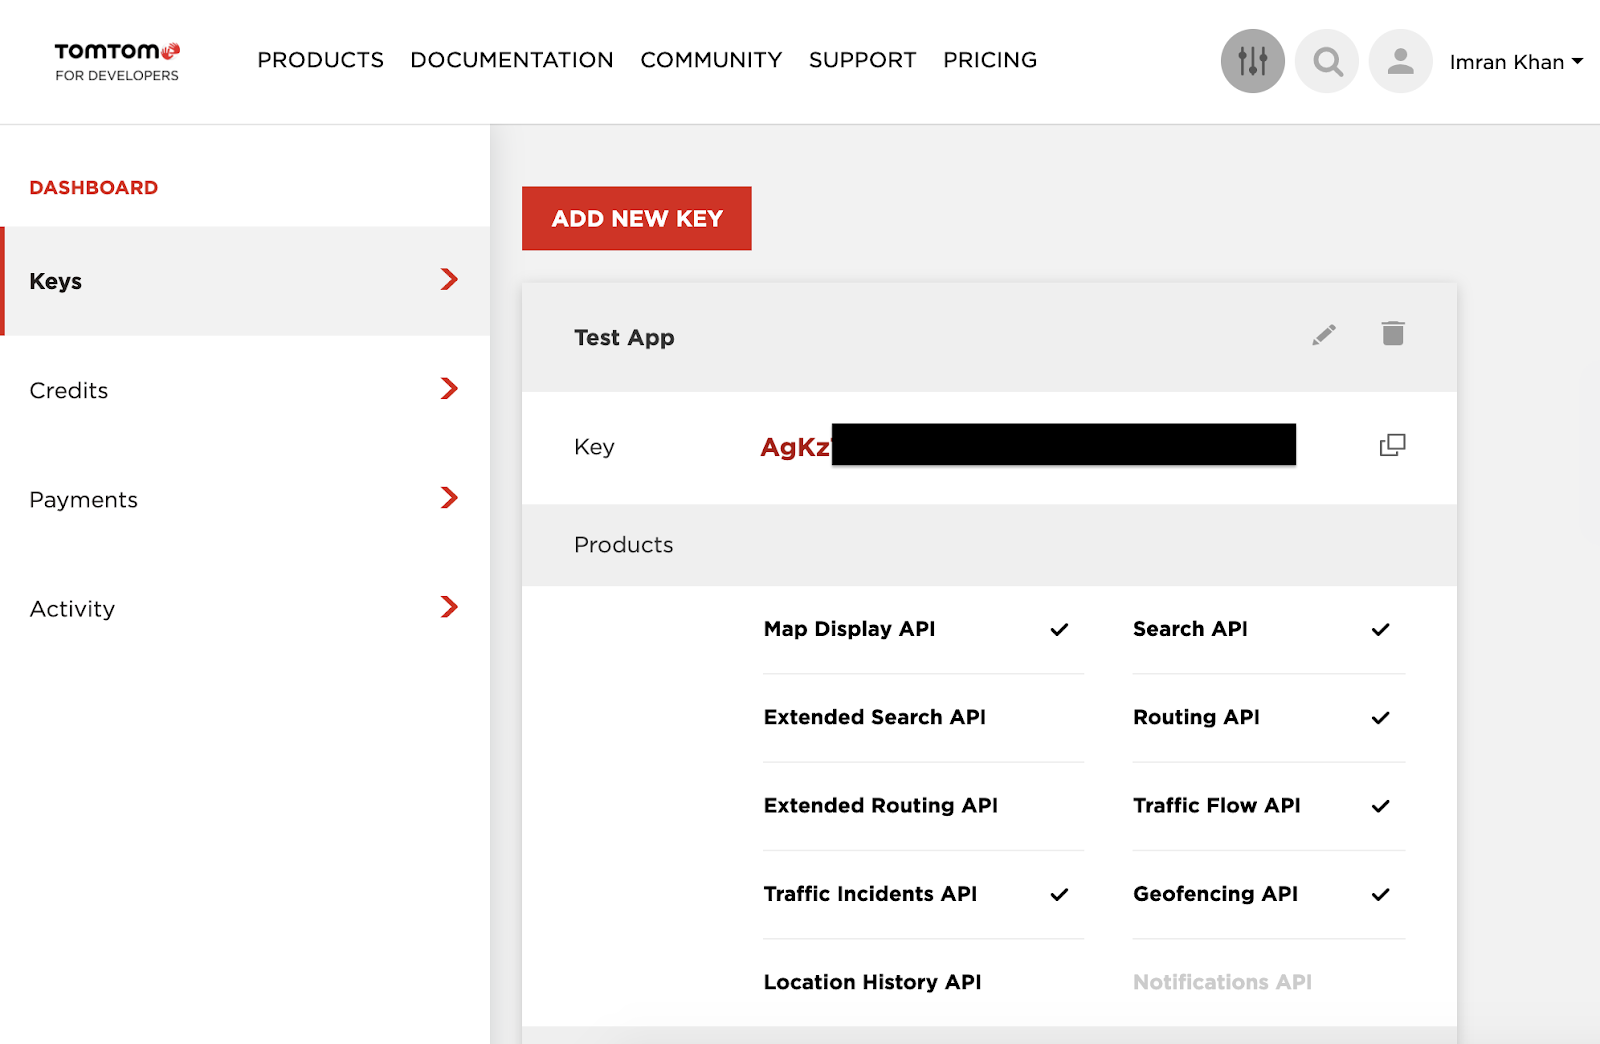
Task: Open Activity section chevron arrow
Action: tap(449, 606)
